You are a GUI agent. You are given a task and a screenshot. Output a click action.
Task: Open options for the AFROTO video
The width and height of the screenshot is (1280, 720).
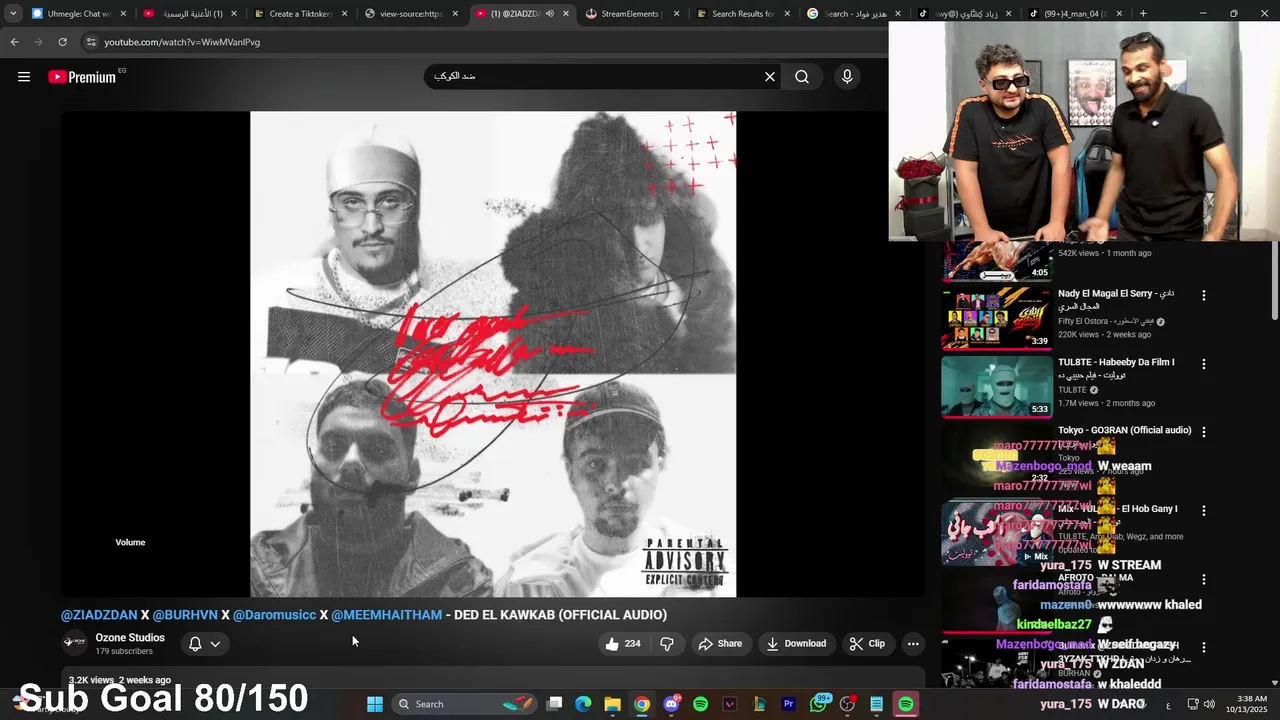[x=1204, y=579]
